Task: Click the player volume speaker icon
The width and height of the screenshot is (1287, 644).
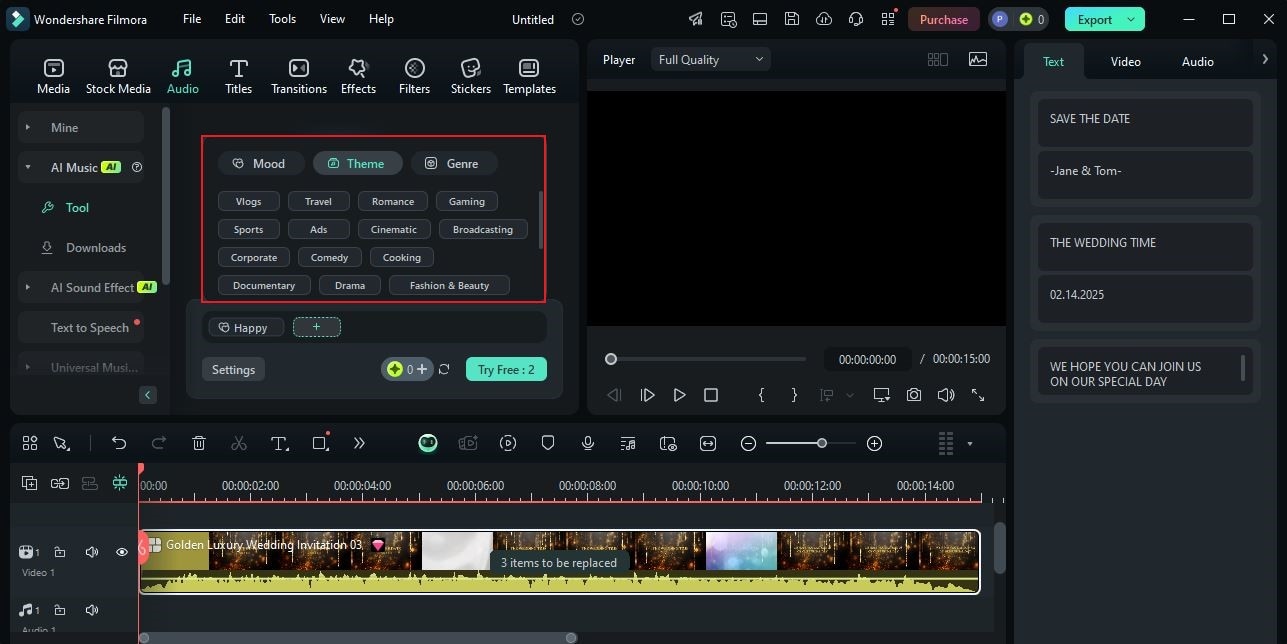Action: [946, 395]
